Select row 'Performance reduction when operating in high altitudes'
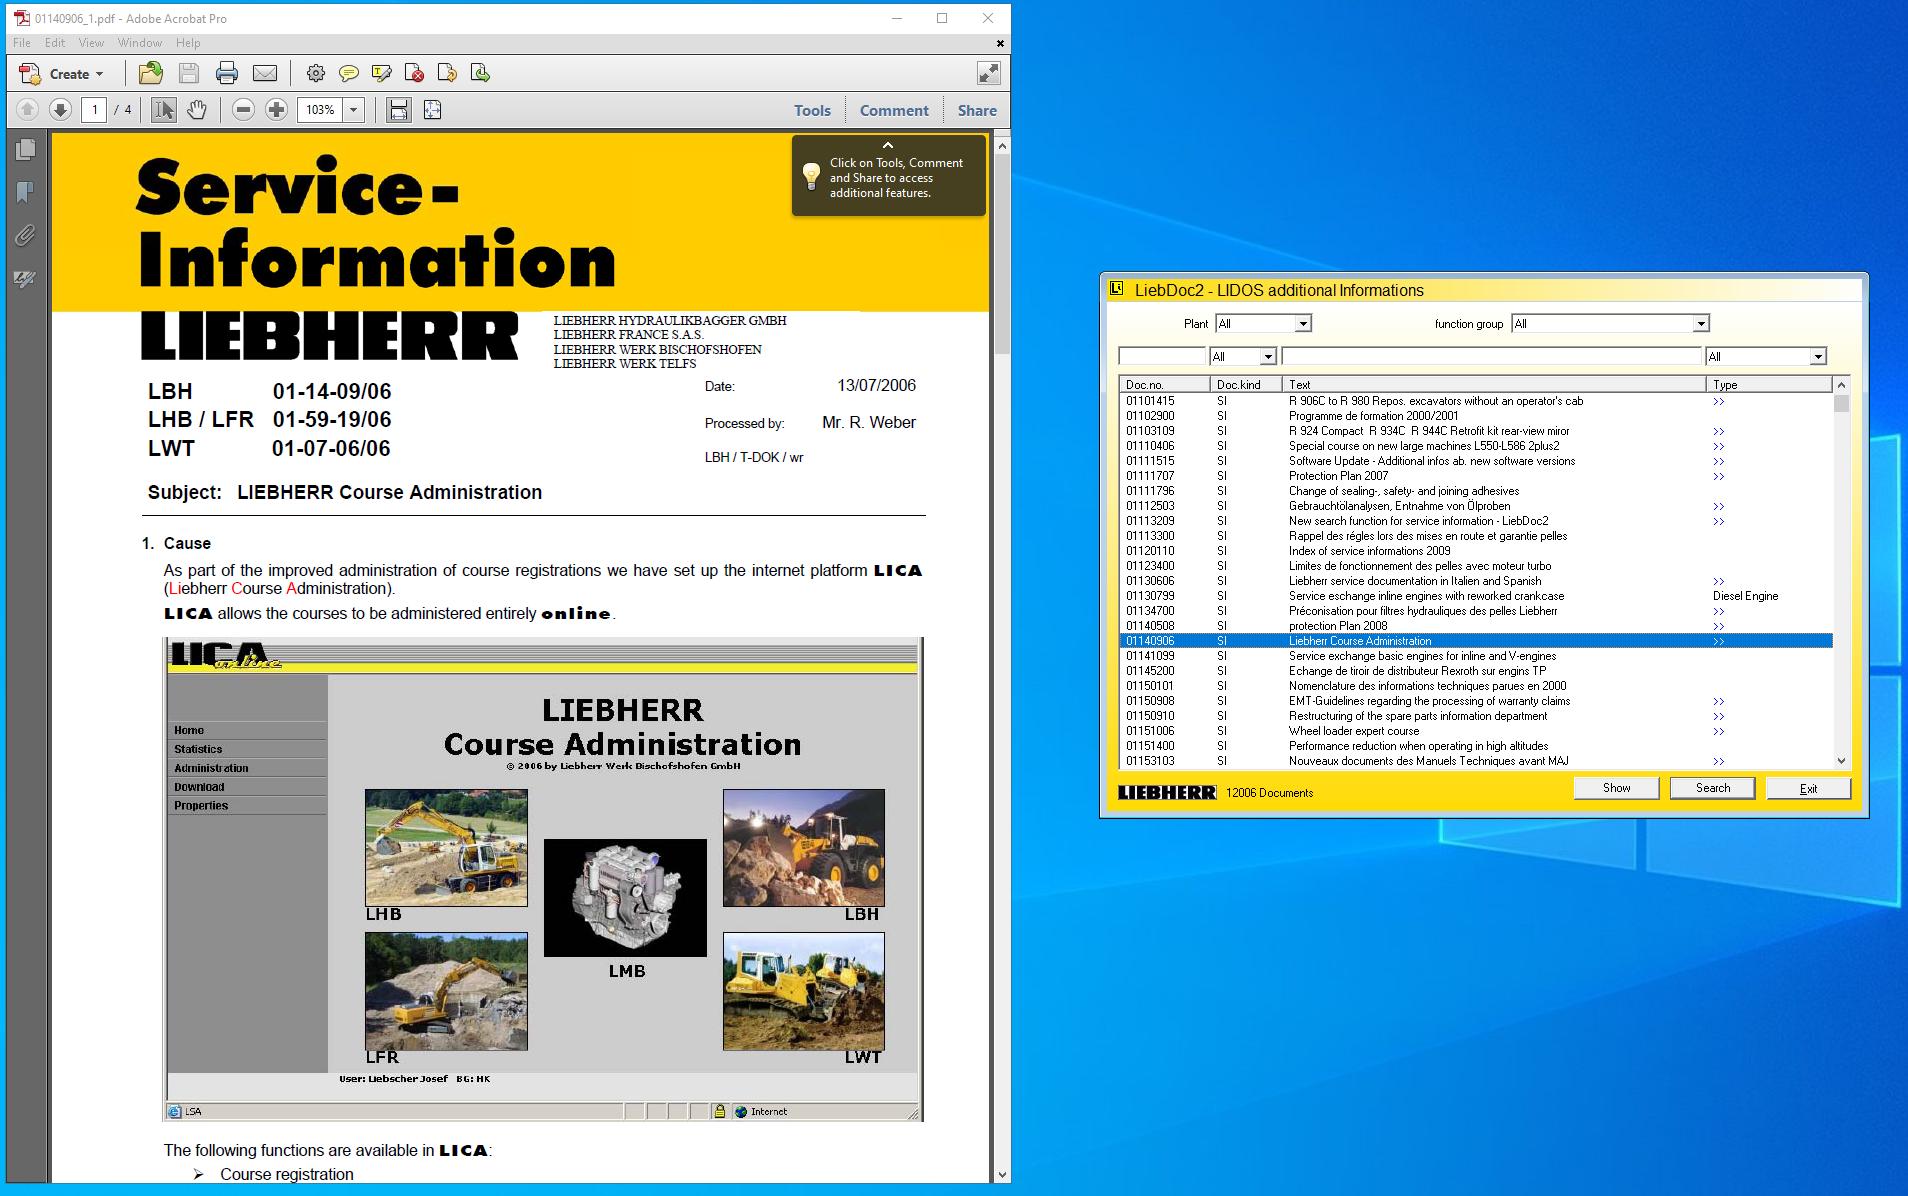Screen dimensions: 1908x1196 (1476, 746)
